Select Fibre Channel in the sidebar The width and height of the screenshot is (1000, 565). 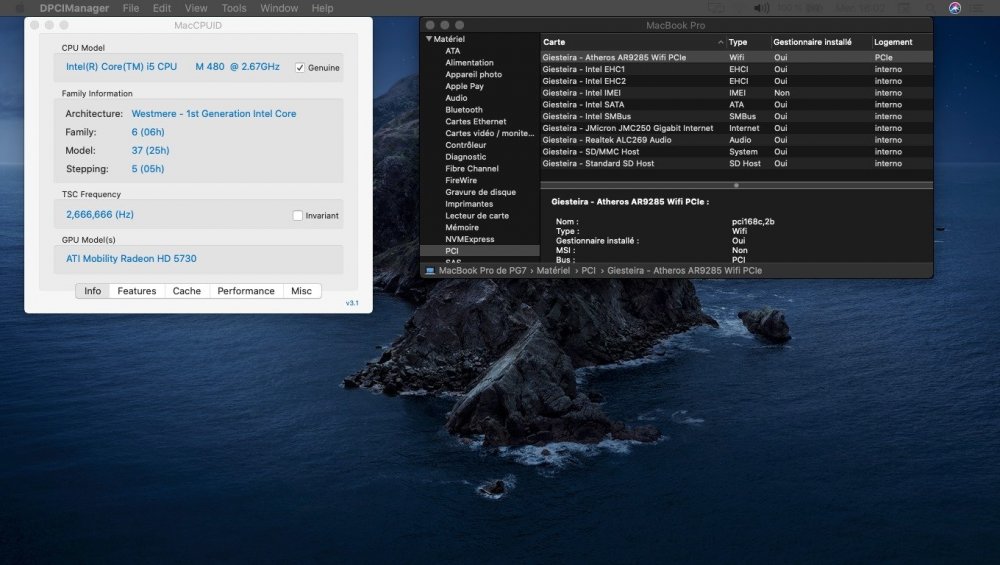[x=472, y=168]
